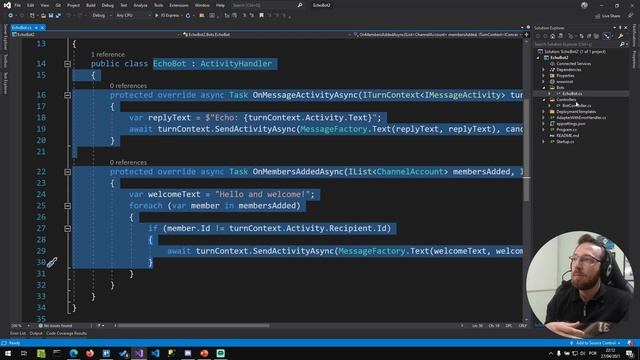Open the Debug configuration dropdown

click(x=101, y=16)
